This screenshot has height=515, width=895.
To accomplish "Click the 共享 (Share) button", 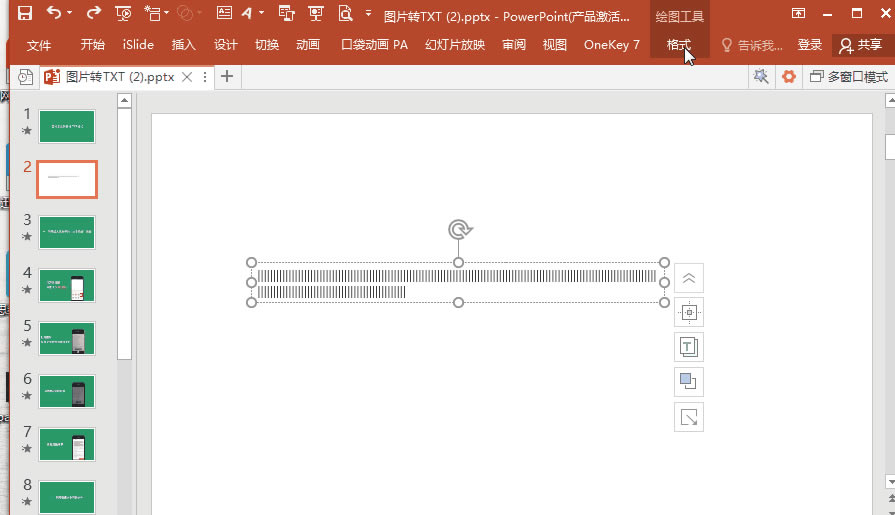I will pos(861,45).
